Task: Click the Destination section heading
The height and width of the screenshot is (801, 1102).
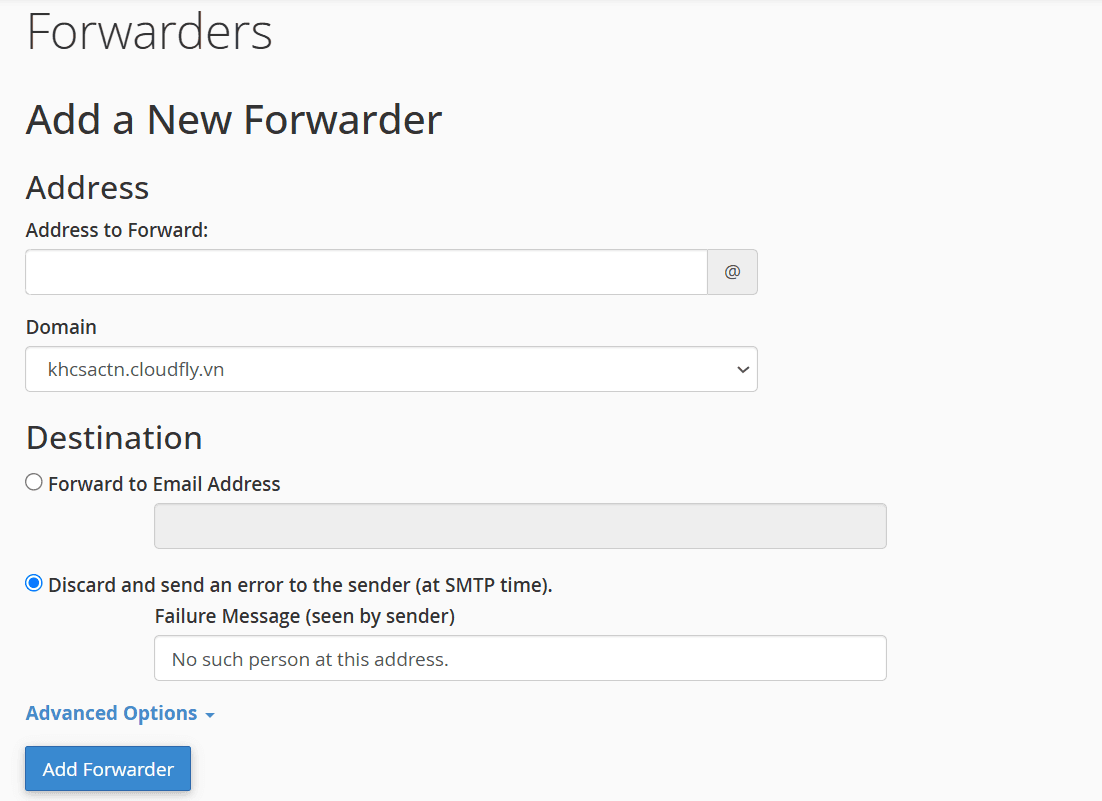Action: (x=113, y=437)
